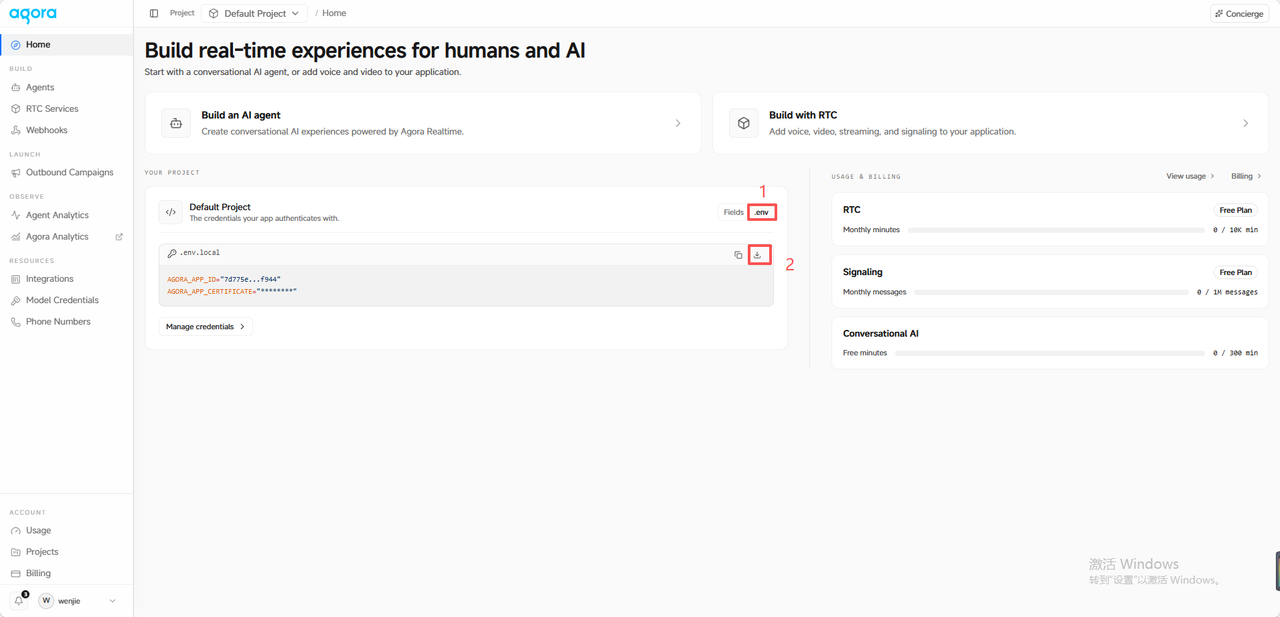Switch credentials view to Fields

[x=733, y=213]
